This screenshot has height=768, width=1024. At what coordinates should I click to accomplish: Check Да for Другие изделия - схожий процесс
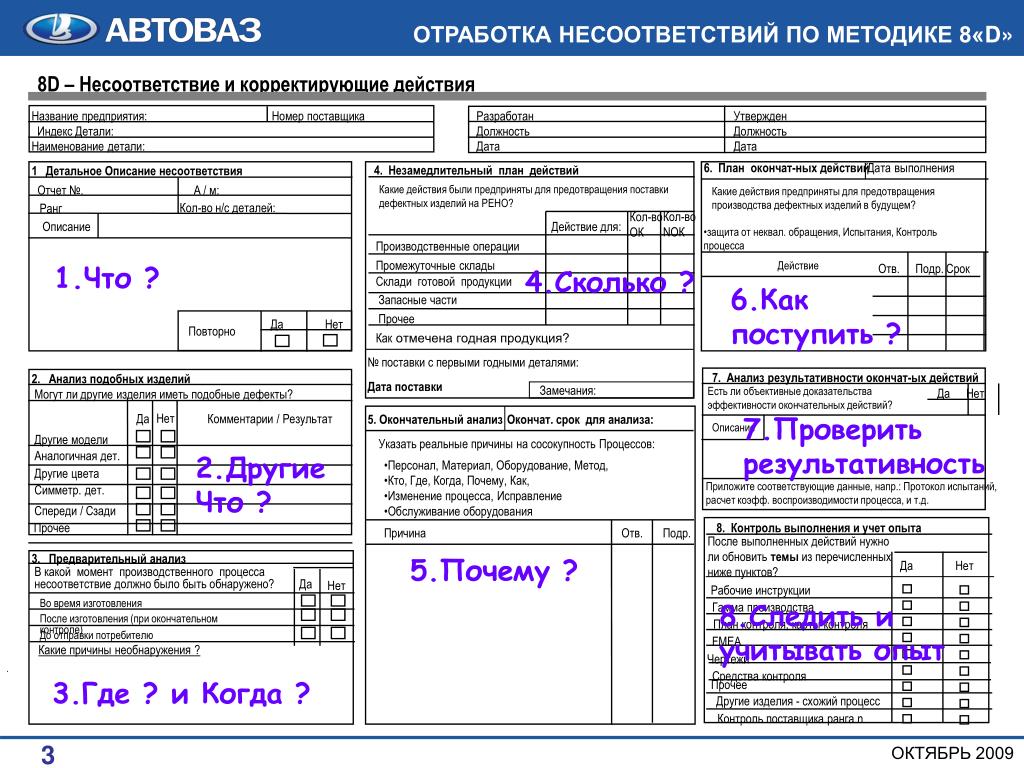[907, 702]
